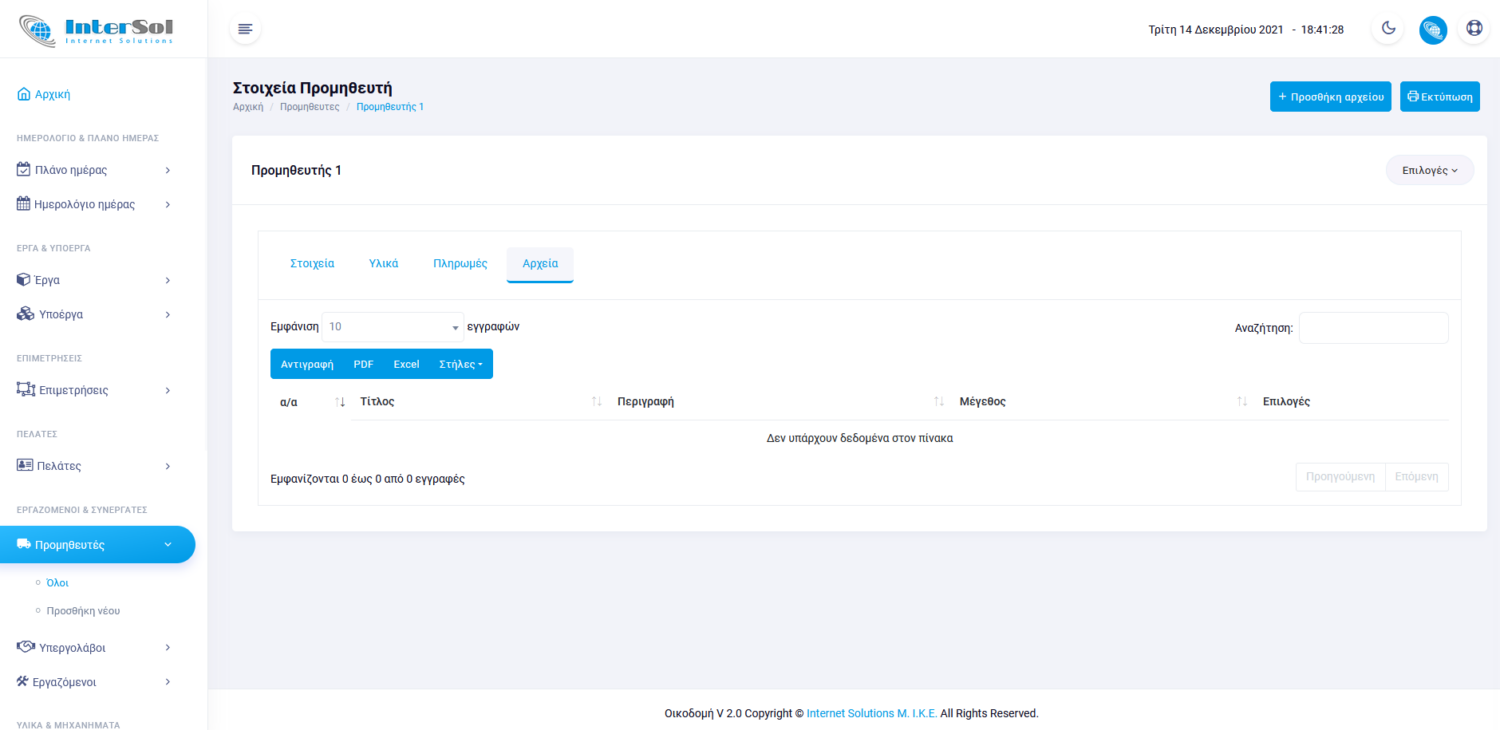Click the Εκτύπωση print button

click(x=1439, y=97)
